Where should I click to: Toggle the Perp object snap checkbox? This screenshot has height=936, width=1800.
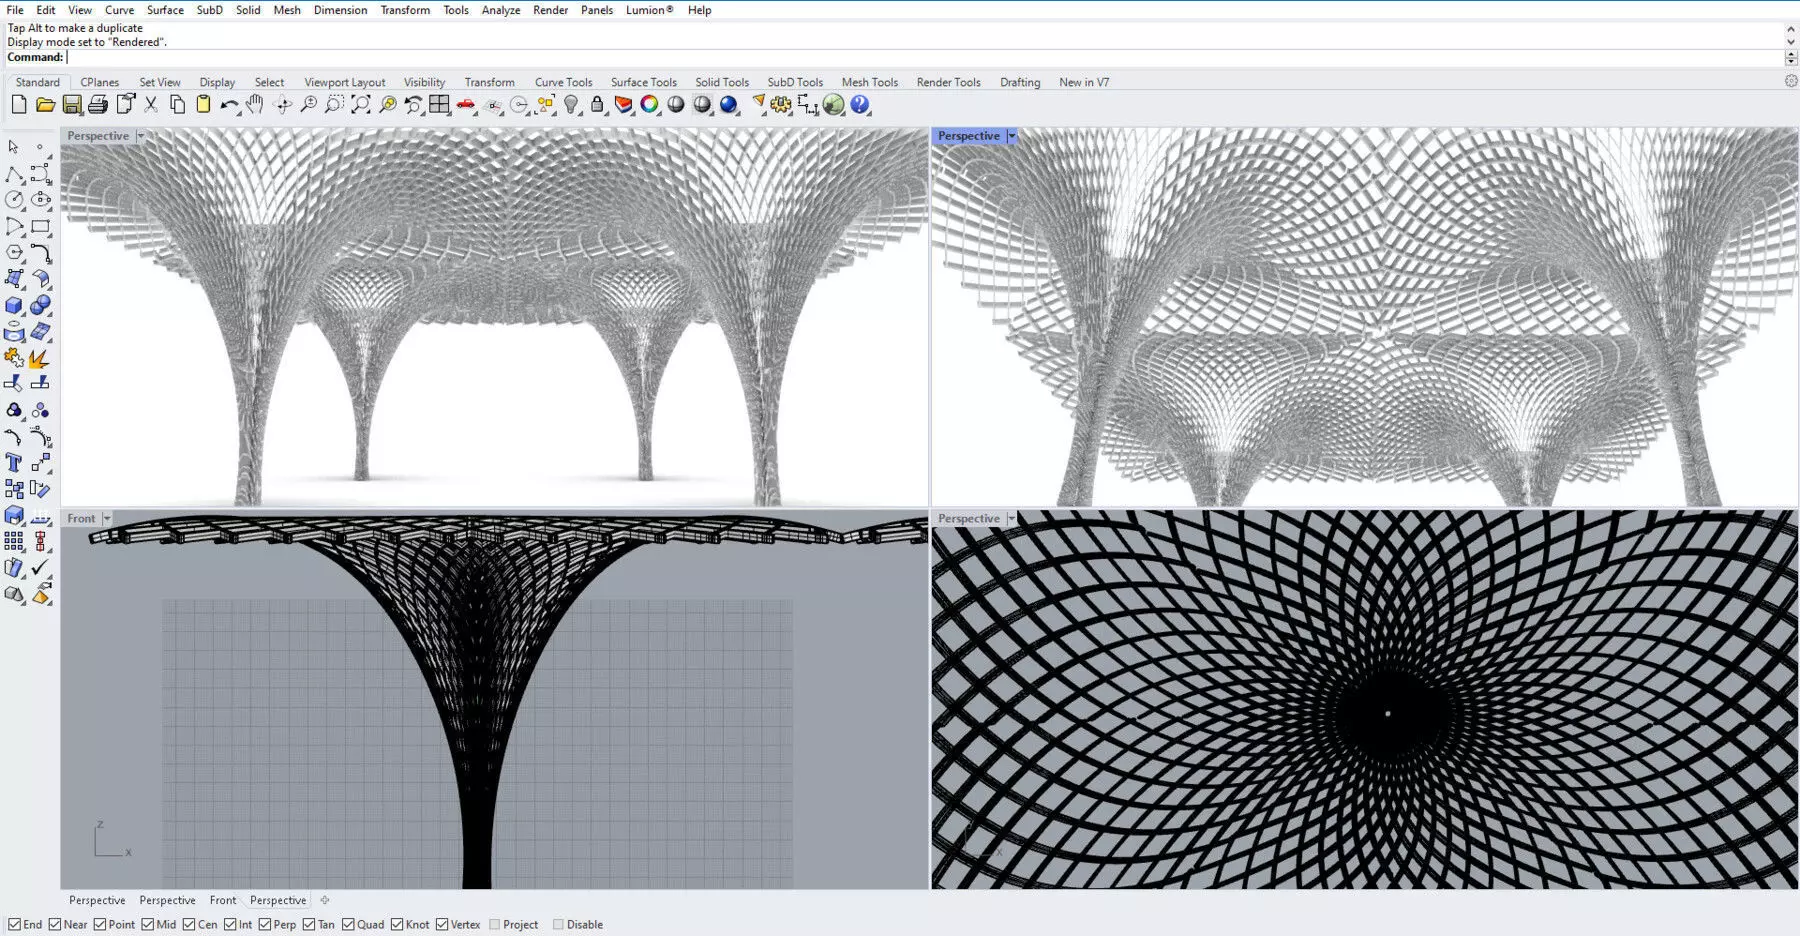click(265, 925)
